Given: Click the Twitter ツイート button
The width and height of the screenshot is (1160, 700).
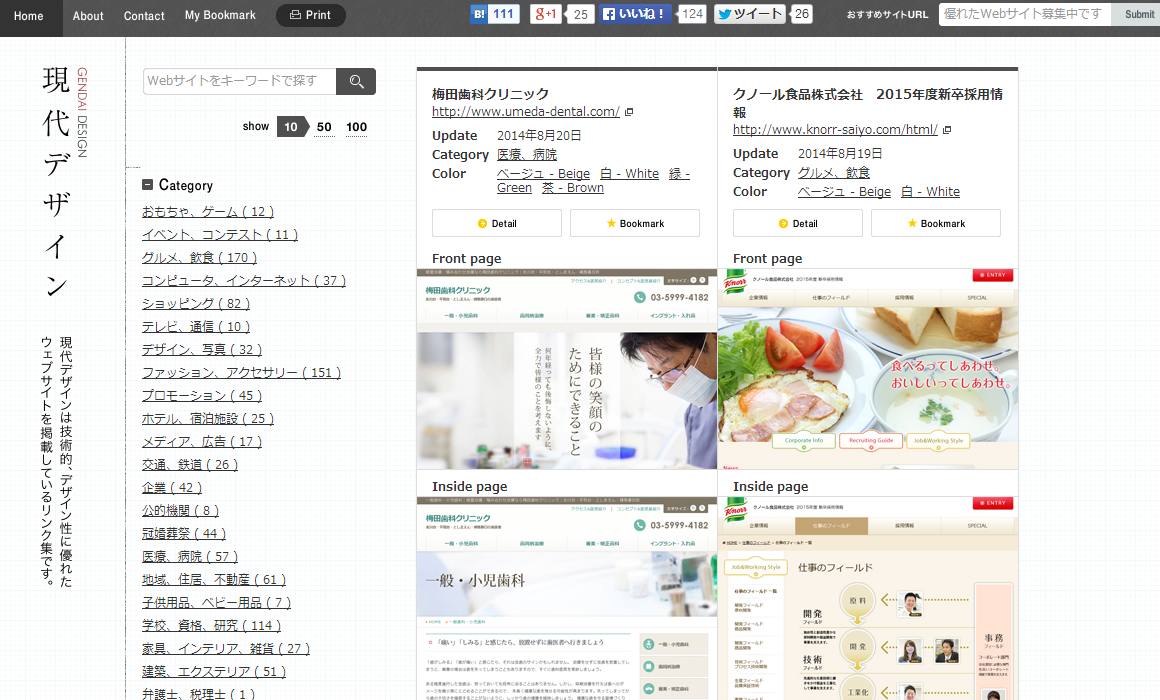Looking at the screenshot, I should [749, 14].
